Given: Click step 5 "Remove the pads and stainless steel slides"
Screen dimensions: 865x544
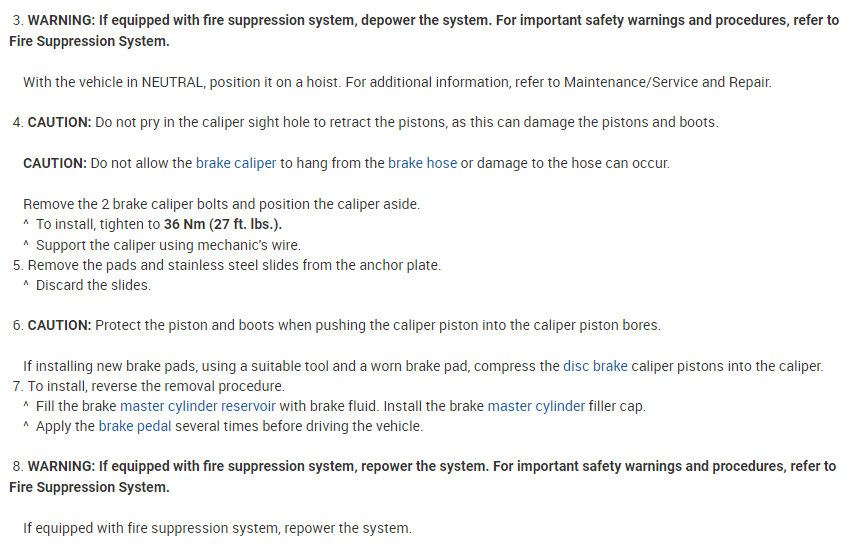Looking at the screenshot, I should [x=234, y=265].
